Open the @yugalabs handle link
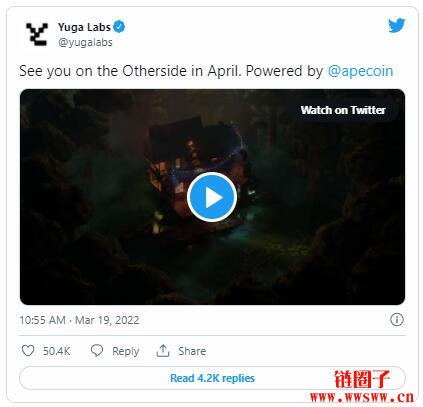Viewport: 423px width, 407px height. (85, 42)
